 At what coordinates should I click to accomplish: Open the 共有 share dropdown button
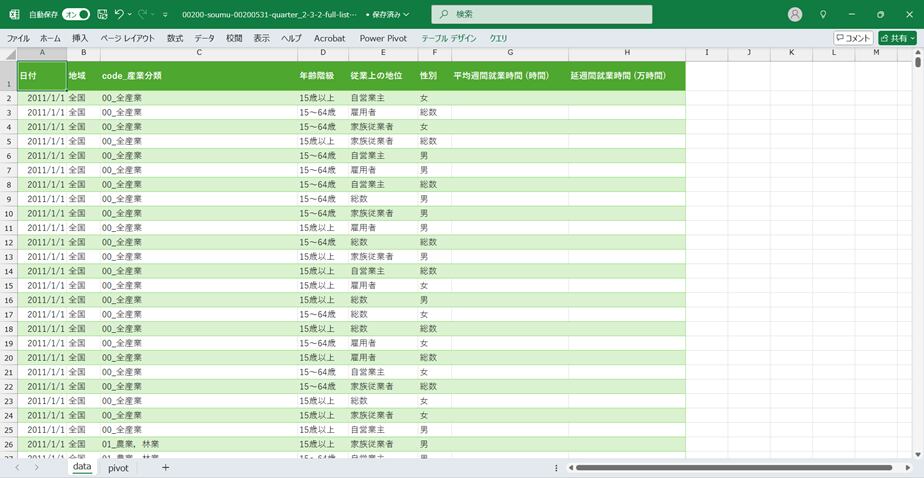897,38
